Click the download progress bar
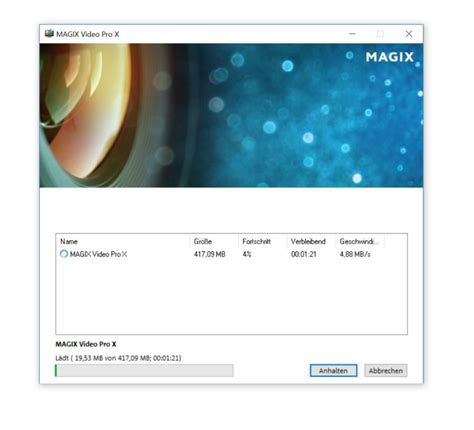The width and height of the screenshot is (474, 430). pos(144,370)
